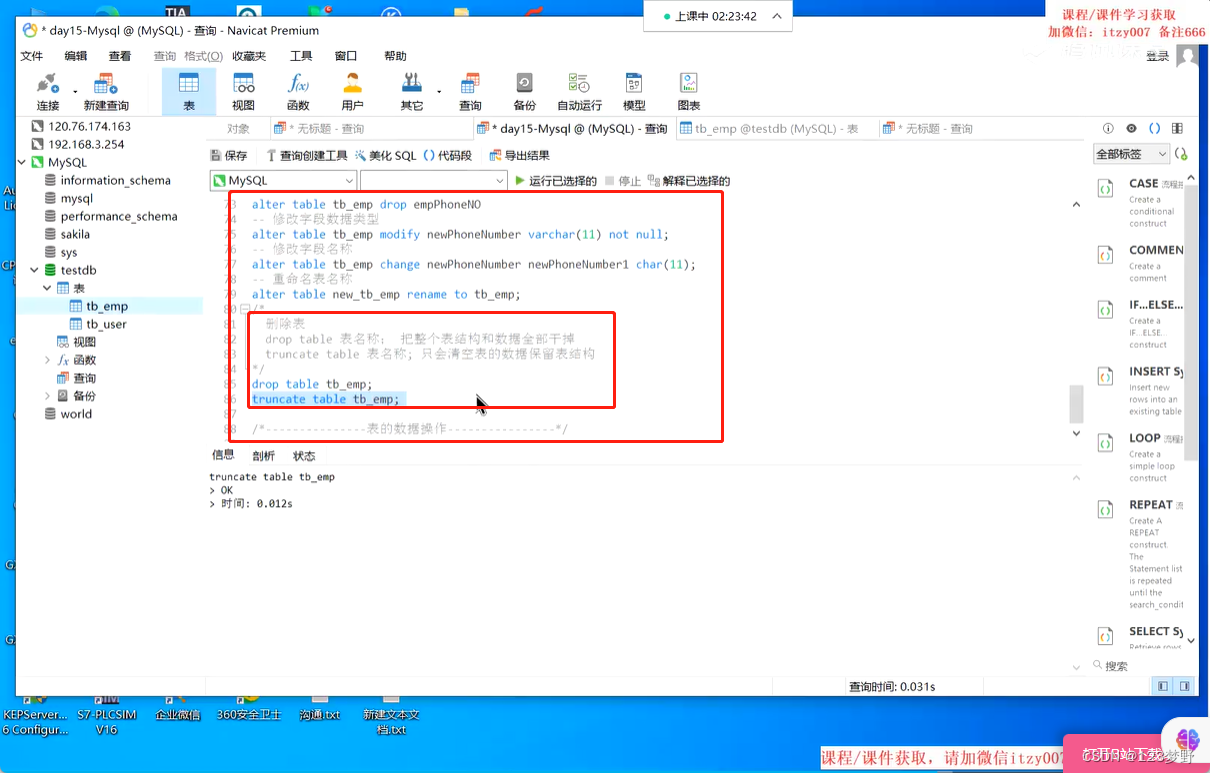This screenshot has height=773, width=1210.
Task: Open the 工具 menu
Action: (x=301, y=56)
